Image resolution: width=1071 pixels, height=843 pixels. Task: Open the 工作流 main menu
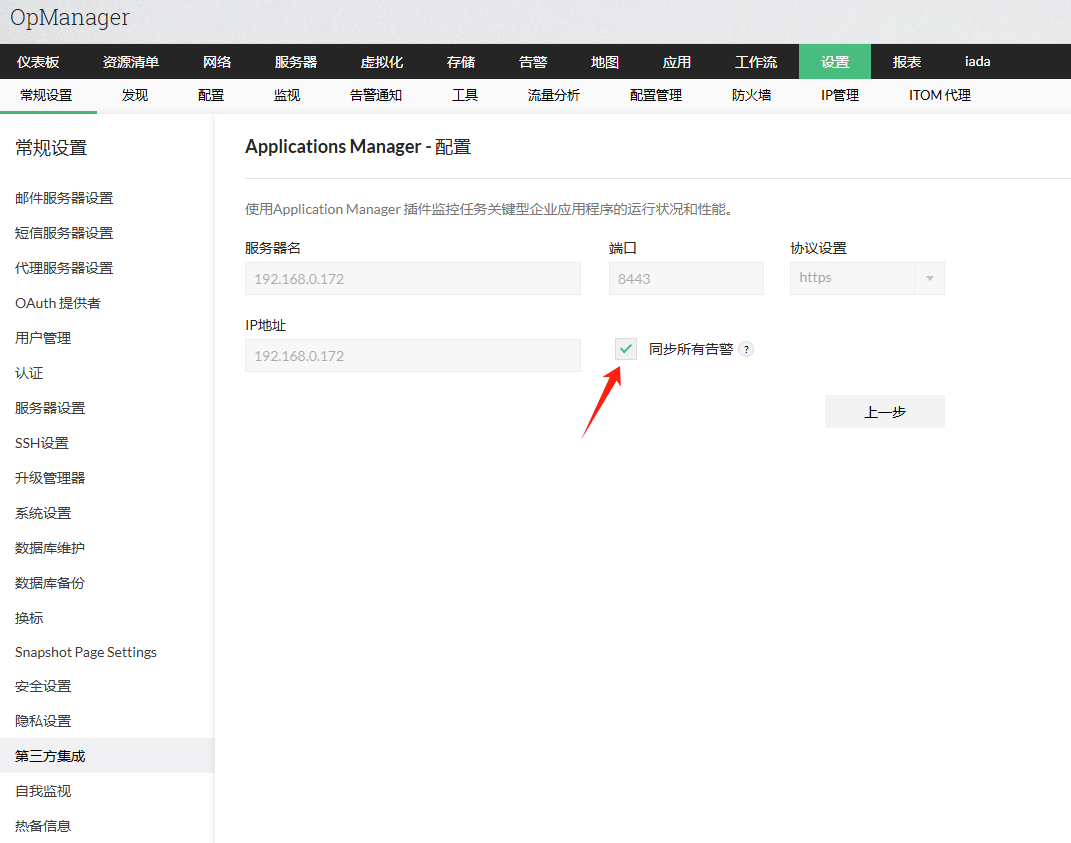(x=756, y=61)
